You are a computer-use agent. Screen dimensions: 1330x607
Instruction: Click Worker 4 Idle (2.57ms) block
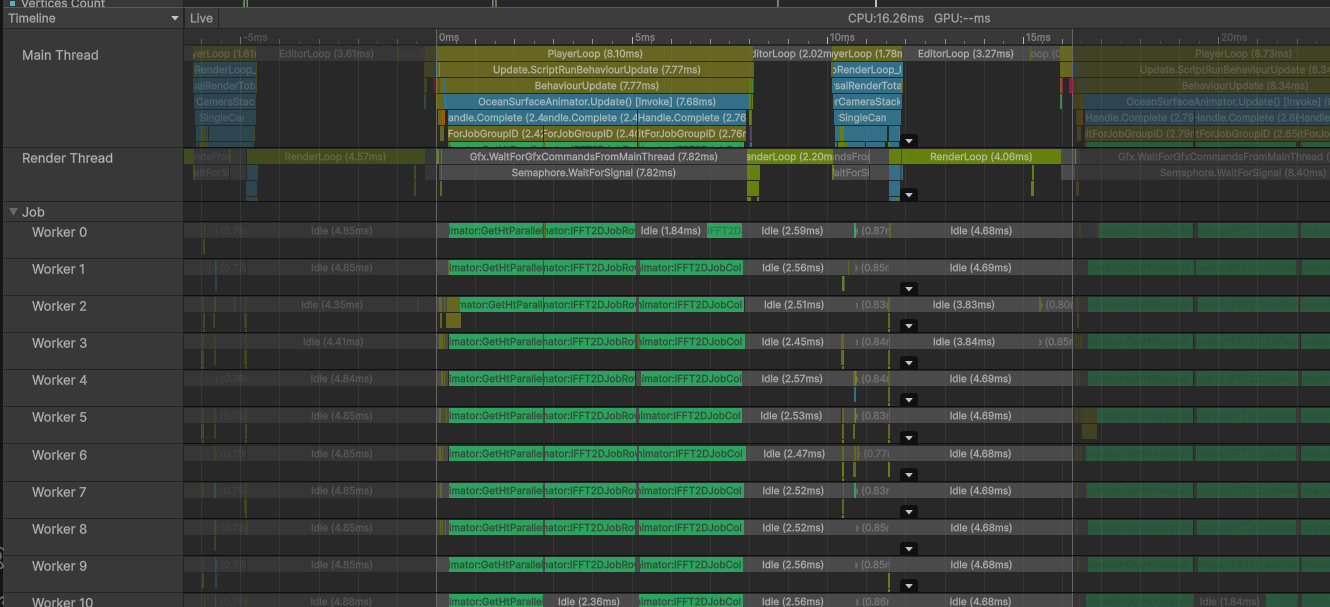tap(792, 379)
